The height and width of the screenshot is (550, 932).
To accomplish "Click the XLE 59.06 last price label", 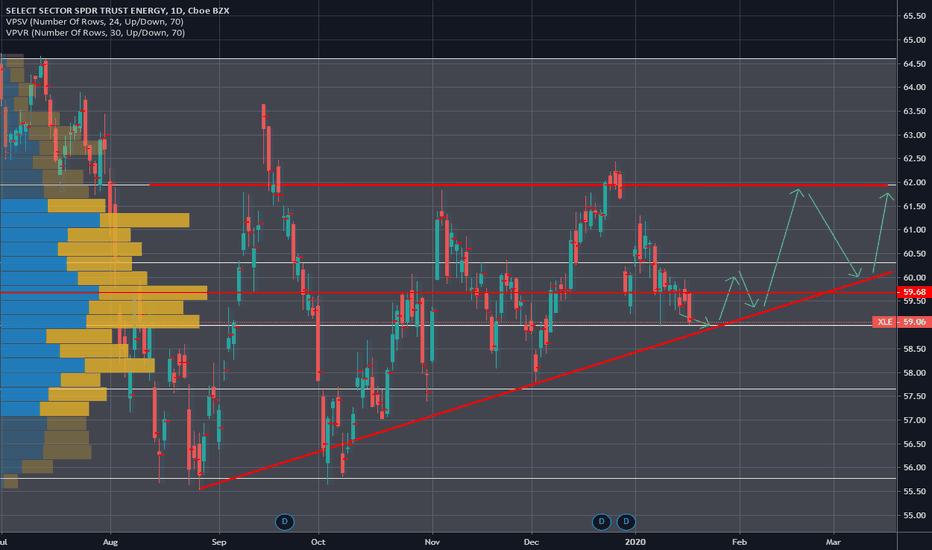I will 901,322.
